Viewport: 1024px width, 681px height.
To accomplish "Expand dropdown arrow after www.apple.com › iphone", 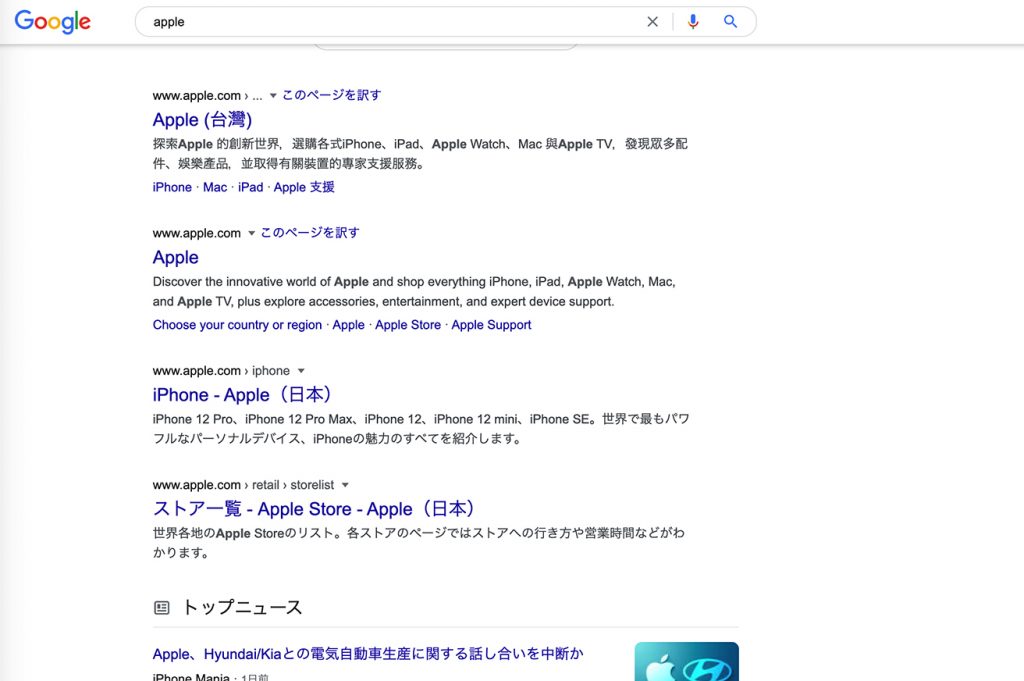I will 301,371.
